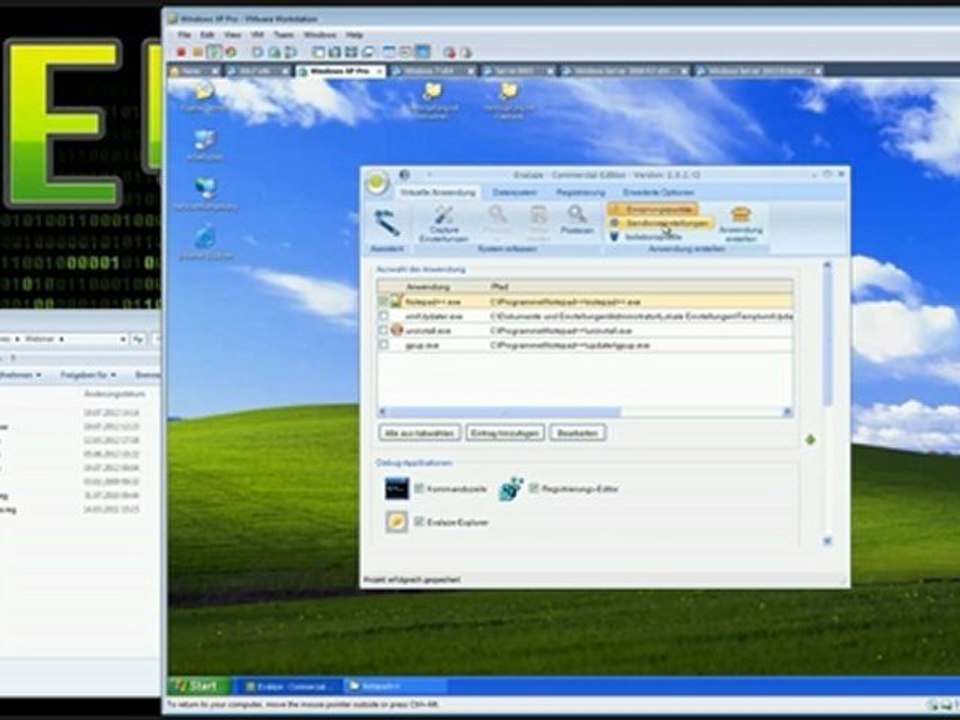The height and width of the screenshot is (720, 960).
Task: Click the Kommandozeile console icon
Action: click(397, 489)
